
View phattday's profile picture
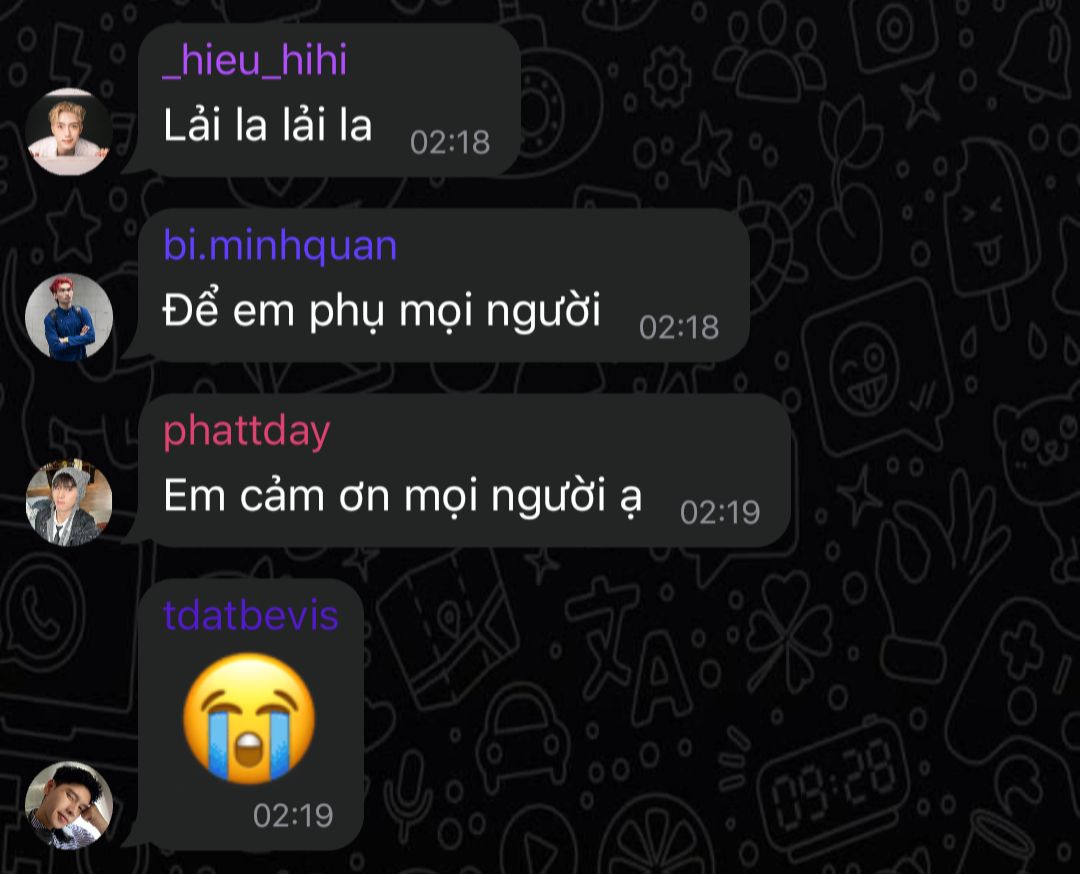click(69, 502)
